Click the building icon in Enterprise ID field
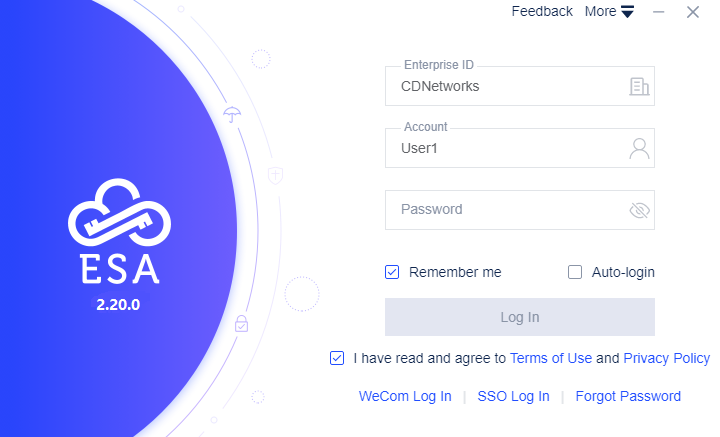Image resolution: width=720 pixels, height=437 pixels. [639, 86]
